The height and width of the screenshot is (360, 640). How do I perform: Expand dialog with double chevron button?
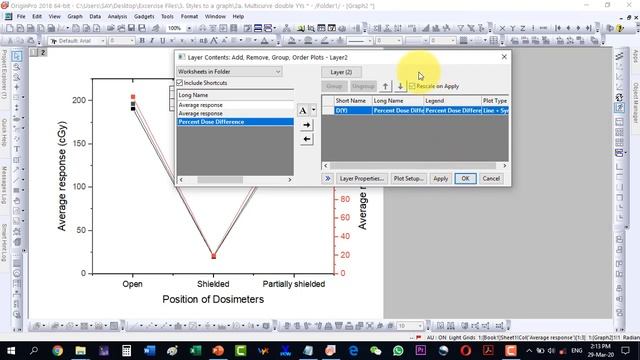(328, 178)
